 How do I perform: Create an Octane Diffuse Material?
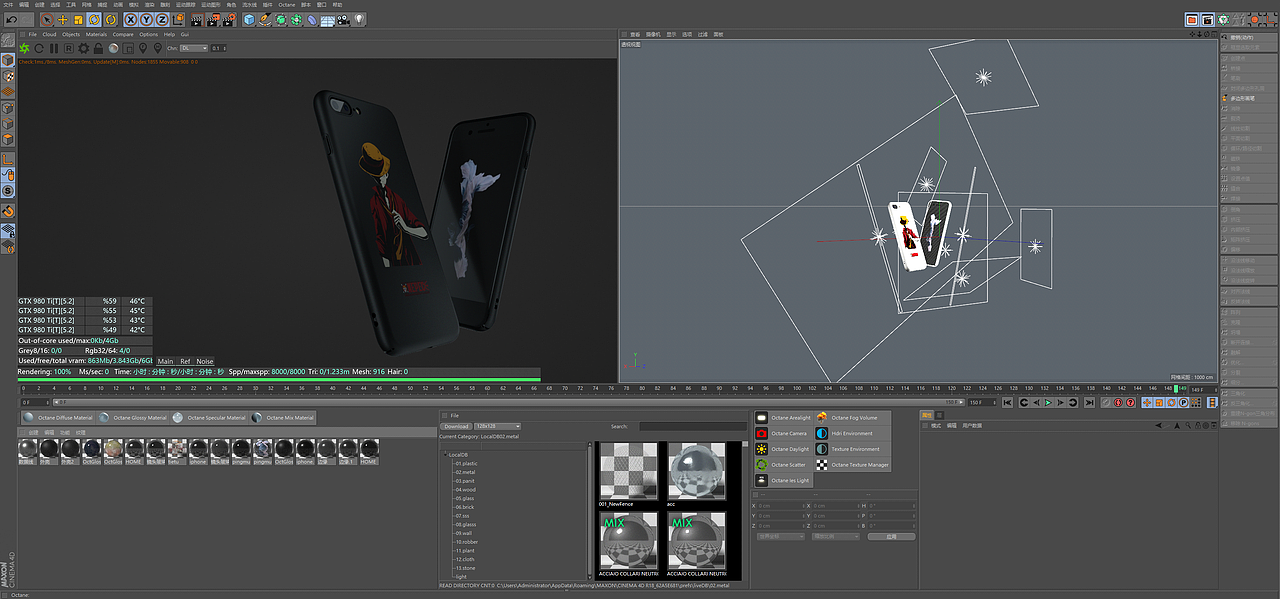[x=59, y=417]
